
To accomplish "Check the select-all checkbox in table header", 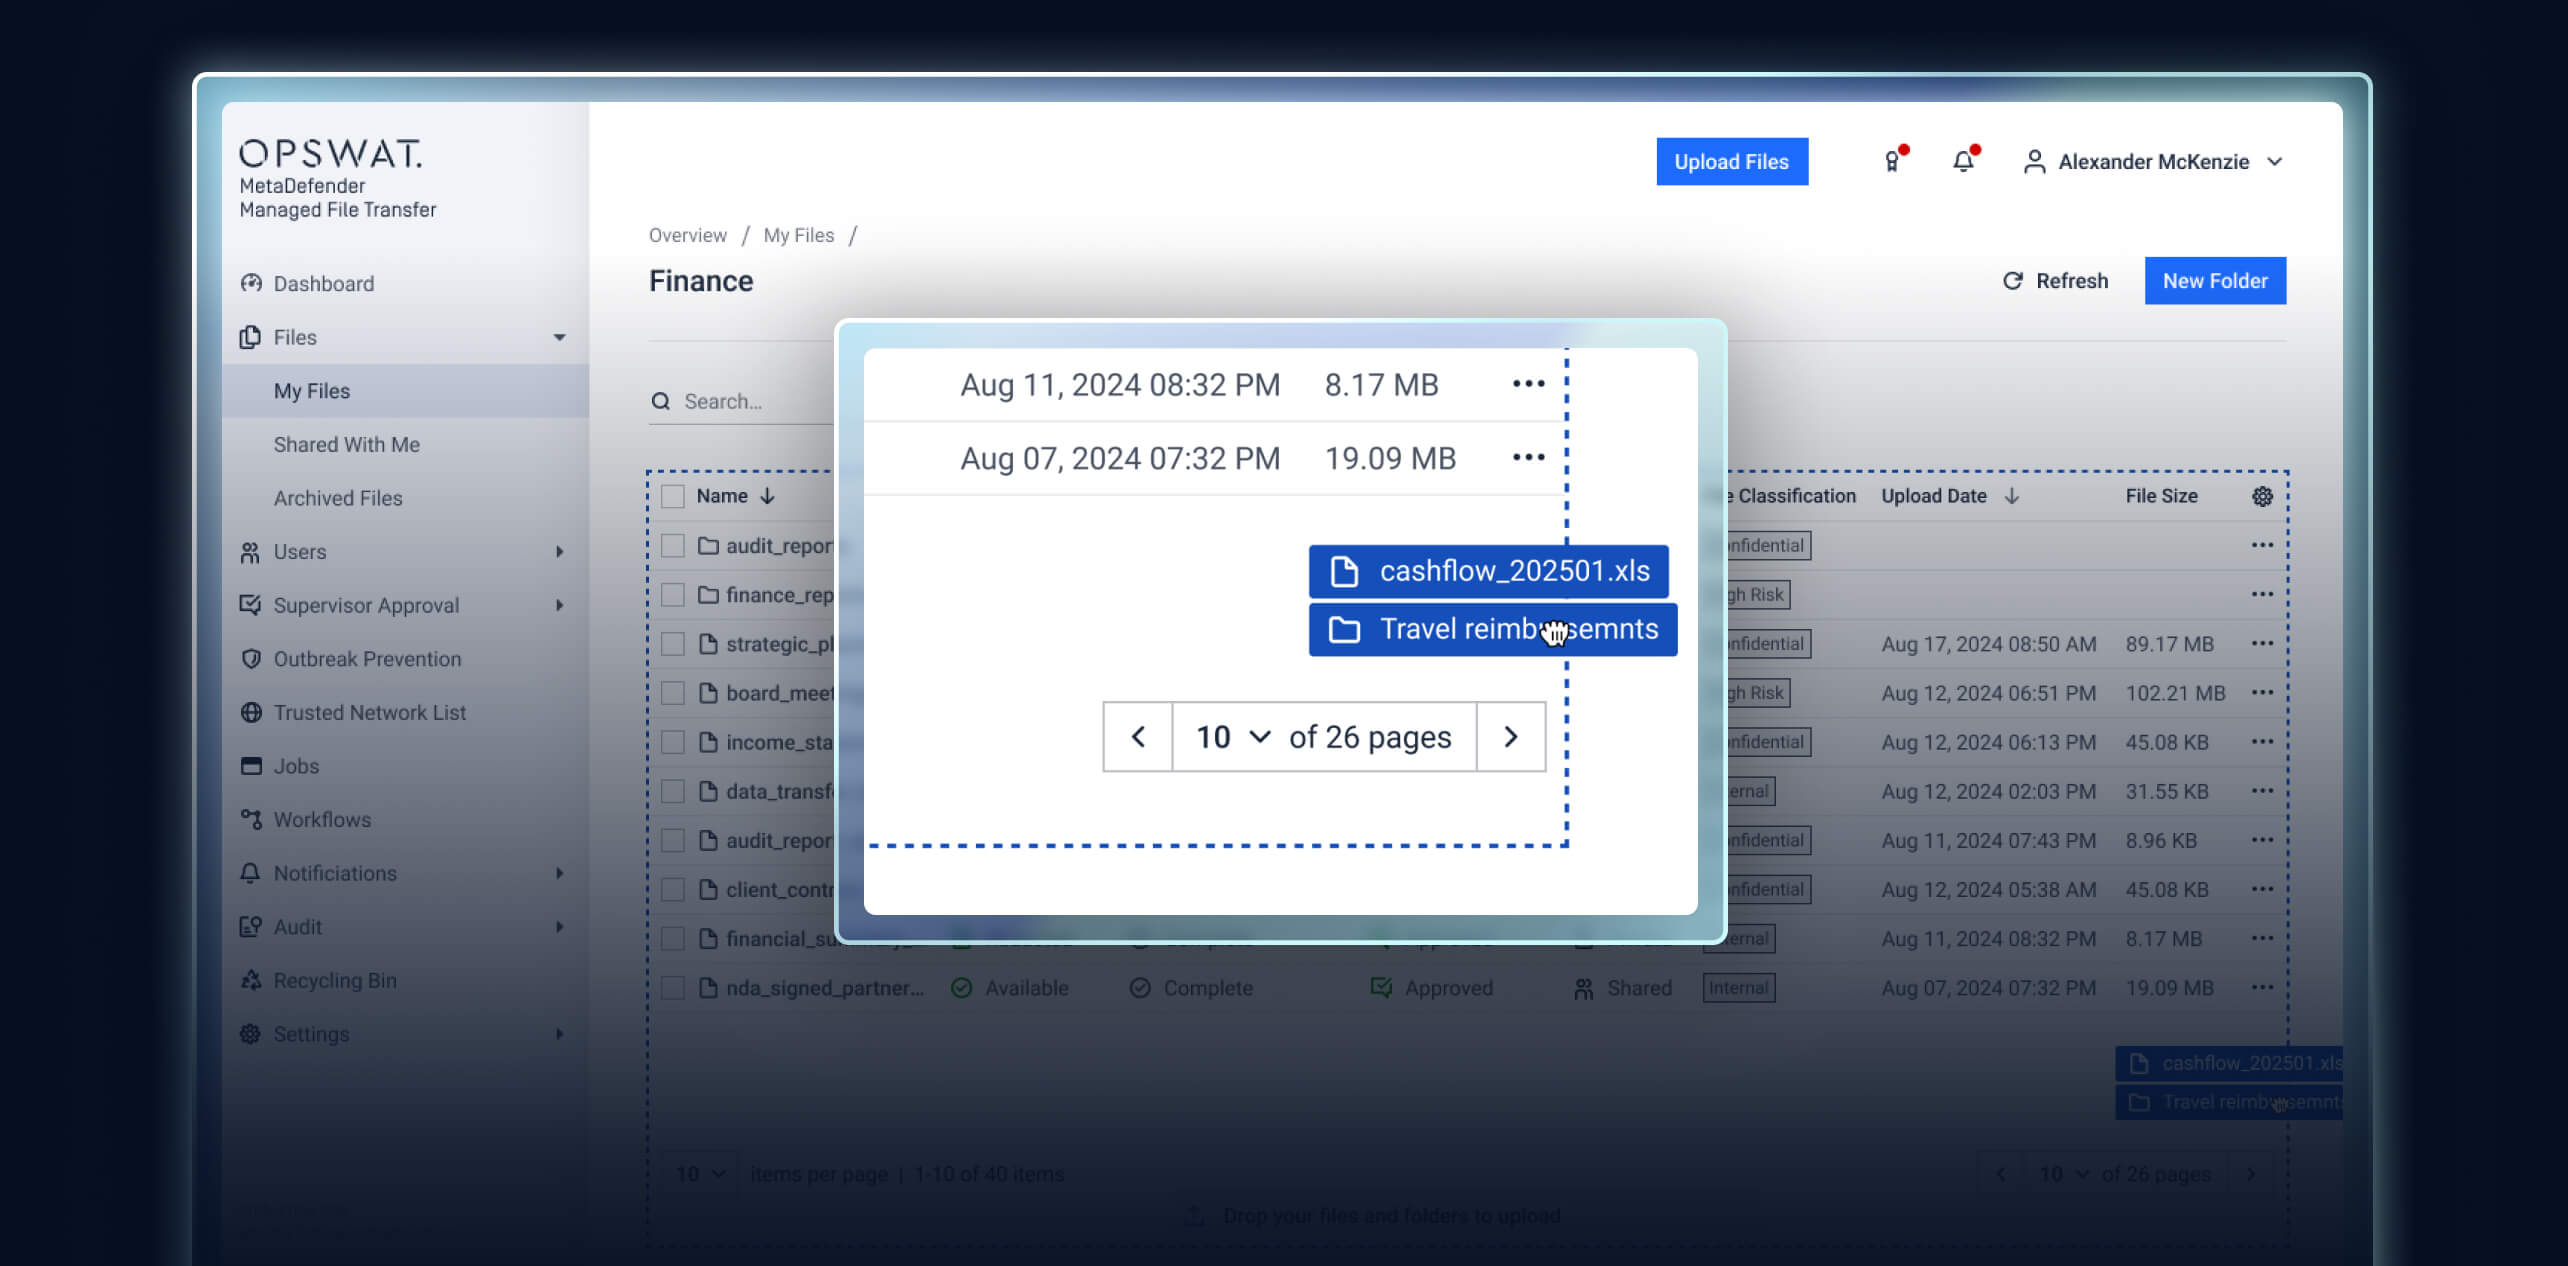I will (672, 495).
